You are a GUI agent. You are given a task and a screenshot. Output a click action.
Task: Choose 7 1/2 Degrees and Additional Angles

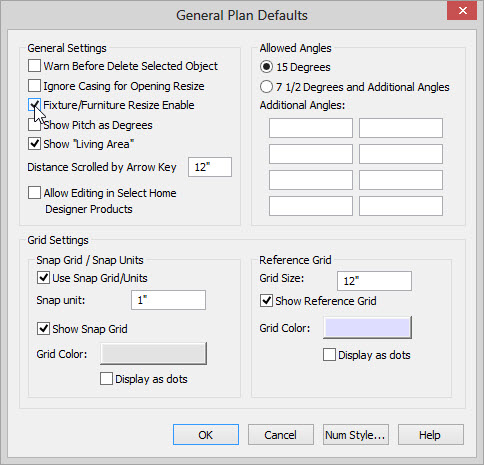pyautogui.click(x=266, y=87)
